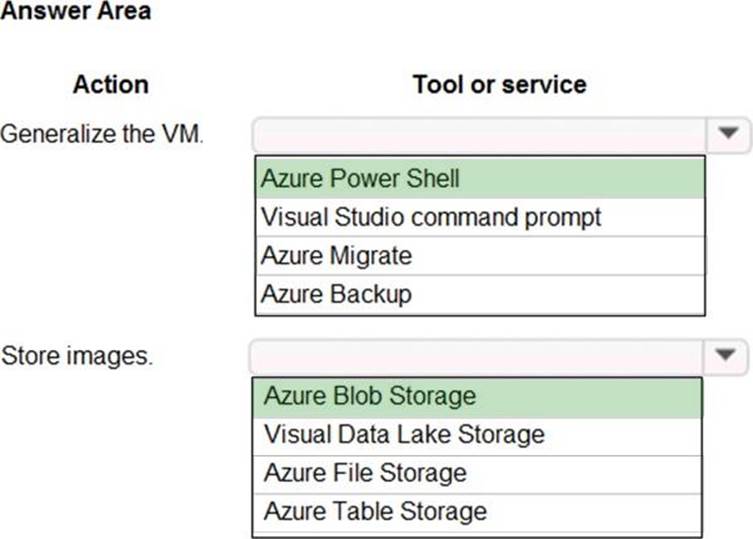Expand the Generalize the VM dropdown arrow
This screenshot has height=539, width=753.
point(728,133)
